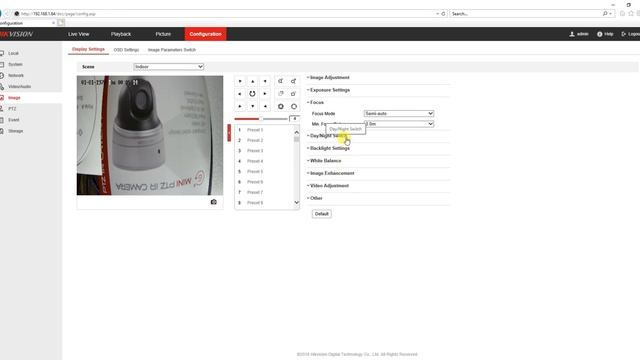
Task: Move camera down-right with diagonal arrow
Action: point(265,107)
